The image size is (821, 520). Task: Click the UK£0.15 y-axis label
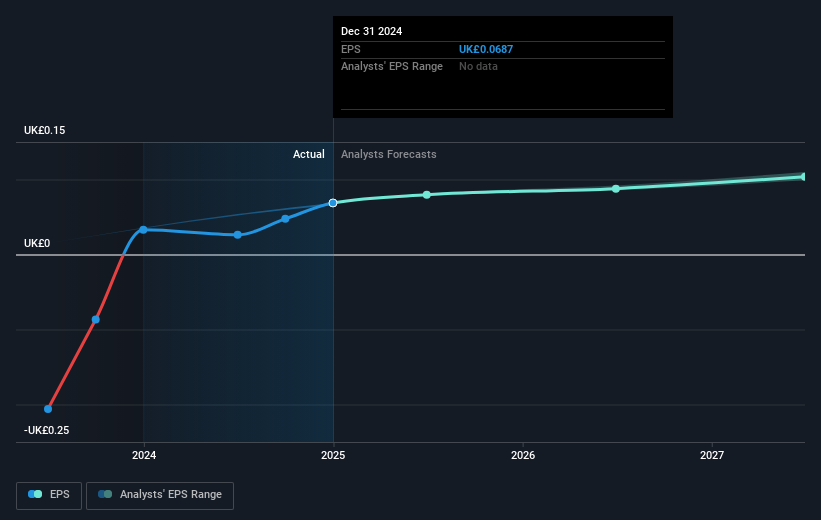click(x=45, y=130)
